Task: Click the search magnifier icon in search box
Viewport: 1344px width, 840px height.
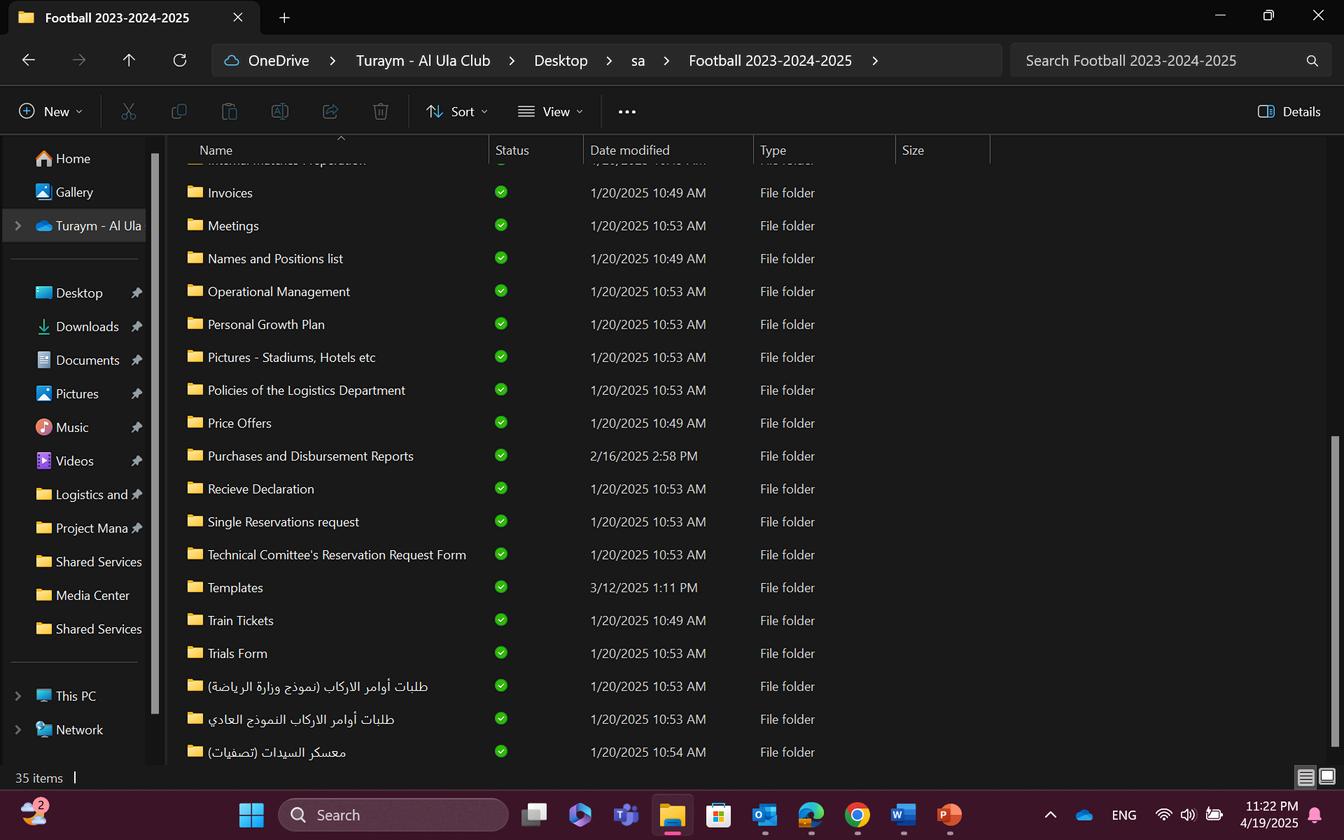Action: tap(1312, 61)
